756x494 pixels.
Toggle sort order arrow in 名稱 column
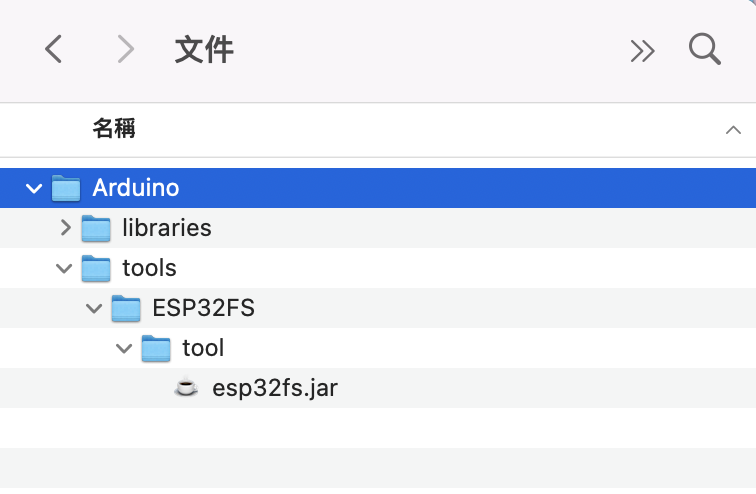click(x=733, y=130)
